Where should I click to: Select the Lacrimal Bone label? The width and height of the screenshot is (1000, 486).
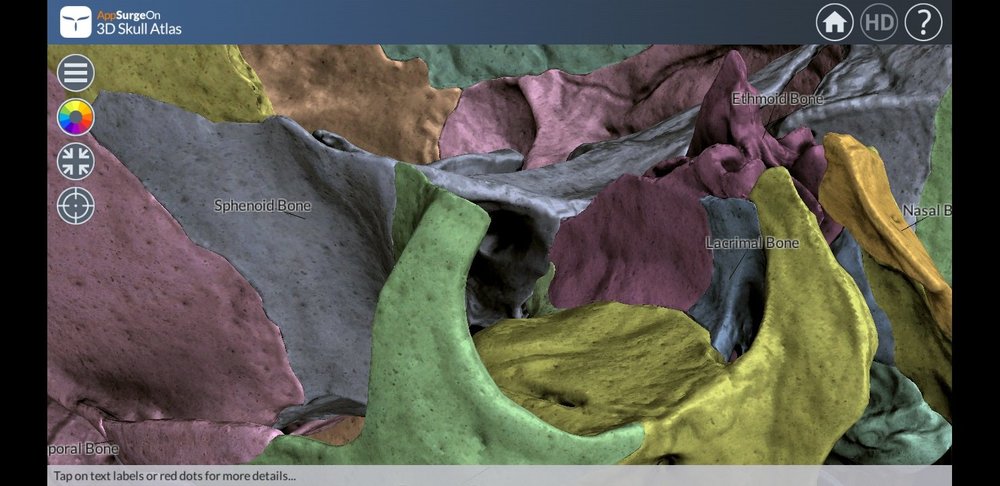(x=752, y=243)
